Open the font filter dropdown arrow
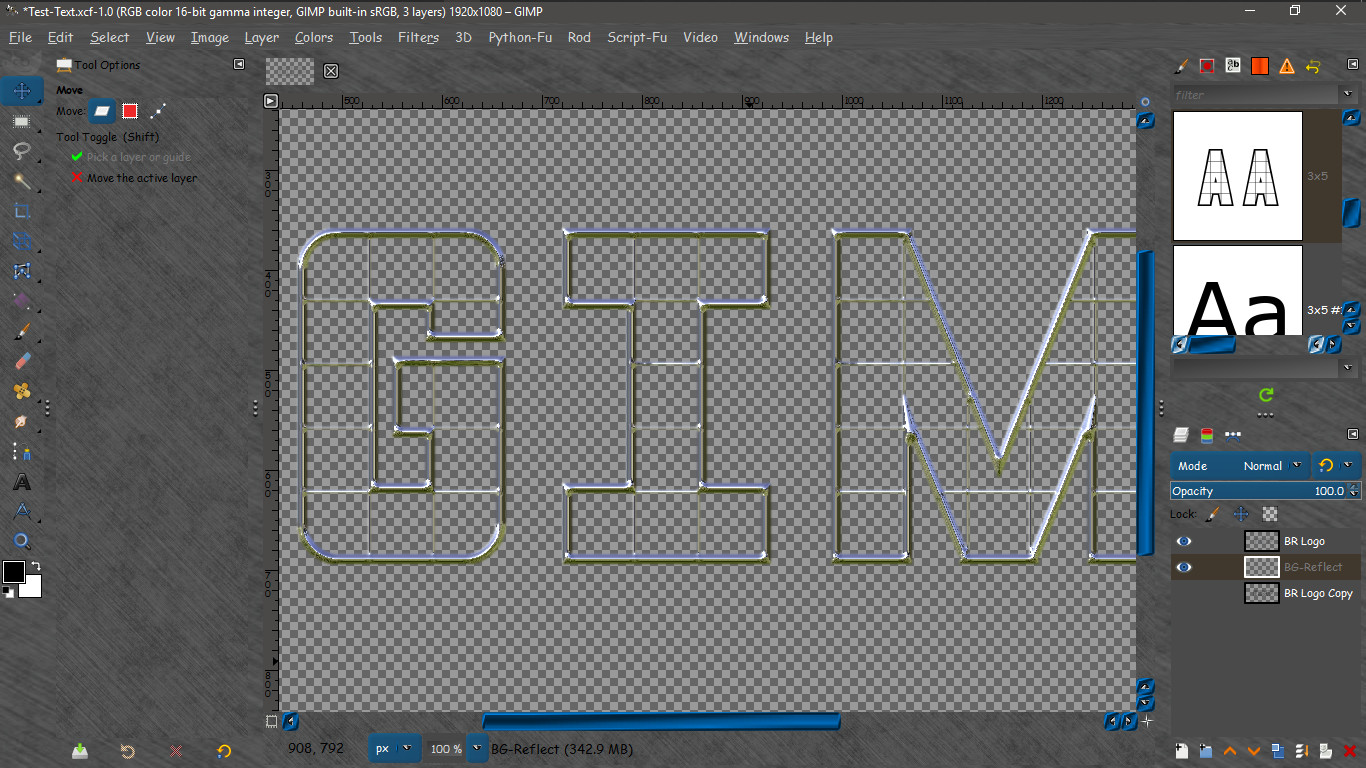 [x=1346, y=95]
